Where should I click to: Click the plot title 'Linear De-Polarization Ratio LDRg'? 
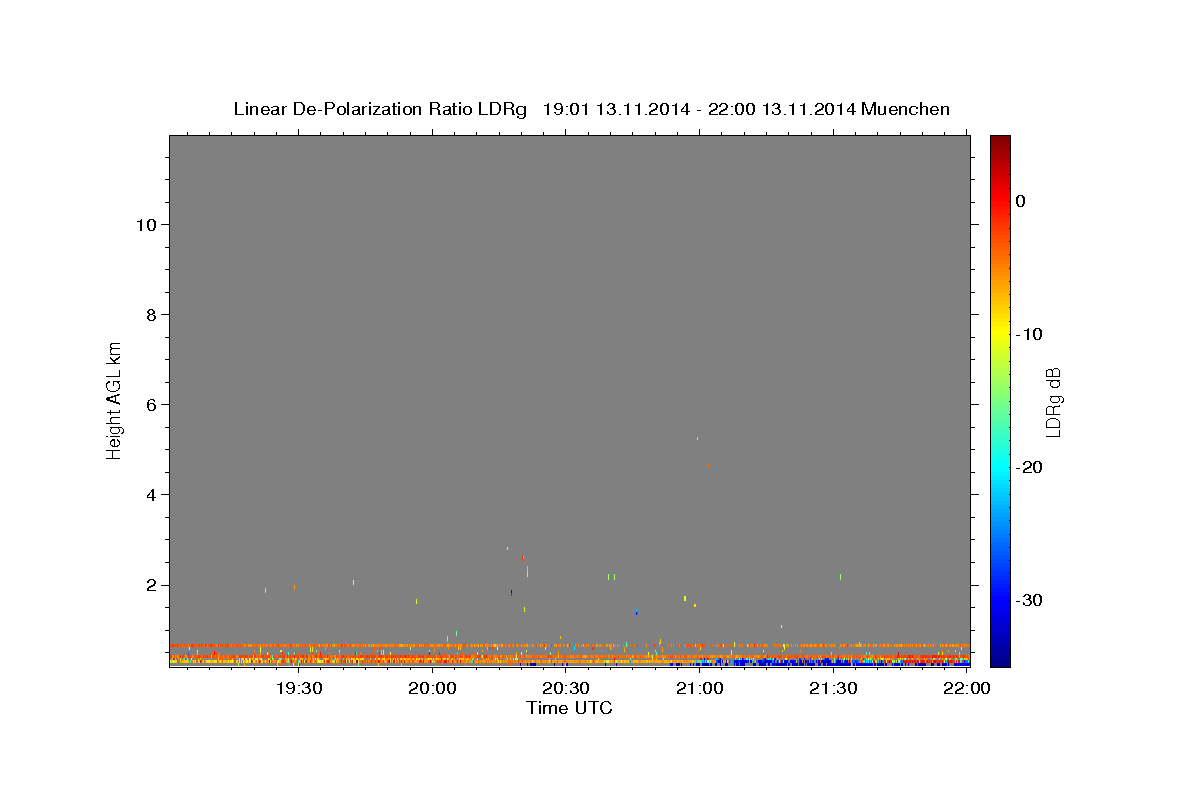pyautogui.click(x=380, y=109)
